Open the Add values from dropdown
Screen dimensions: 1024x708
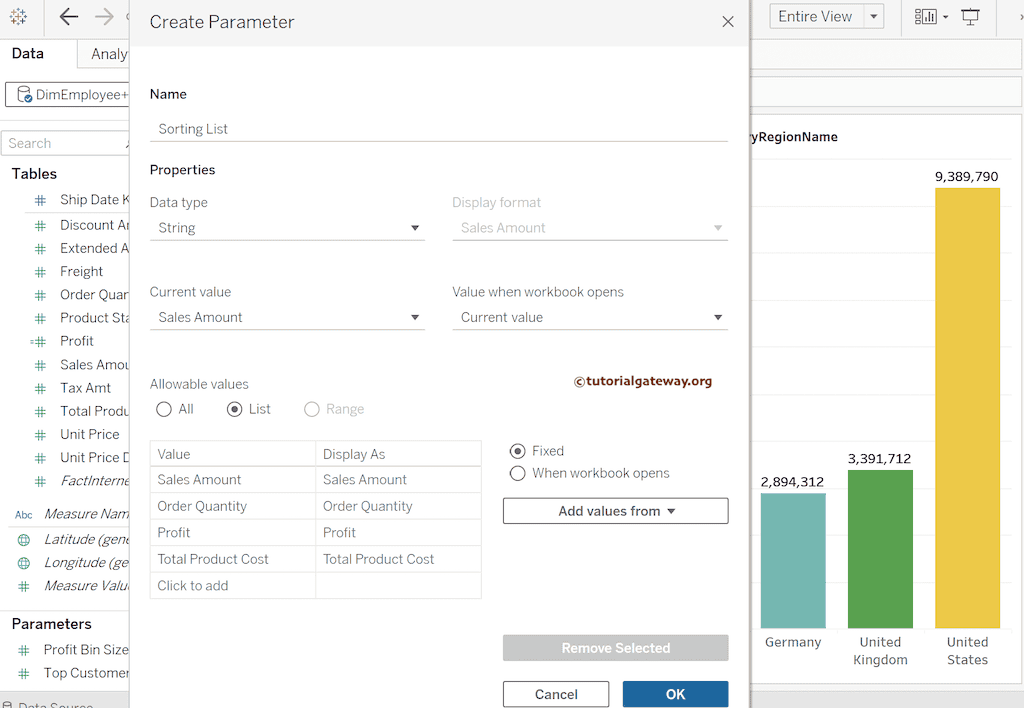[615, 511]
